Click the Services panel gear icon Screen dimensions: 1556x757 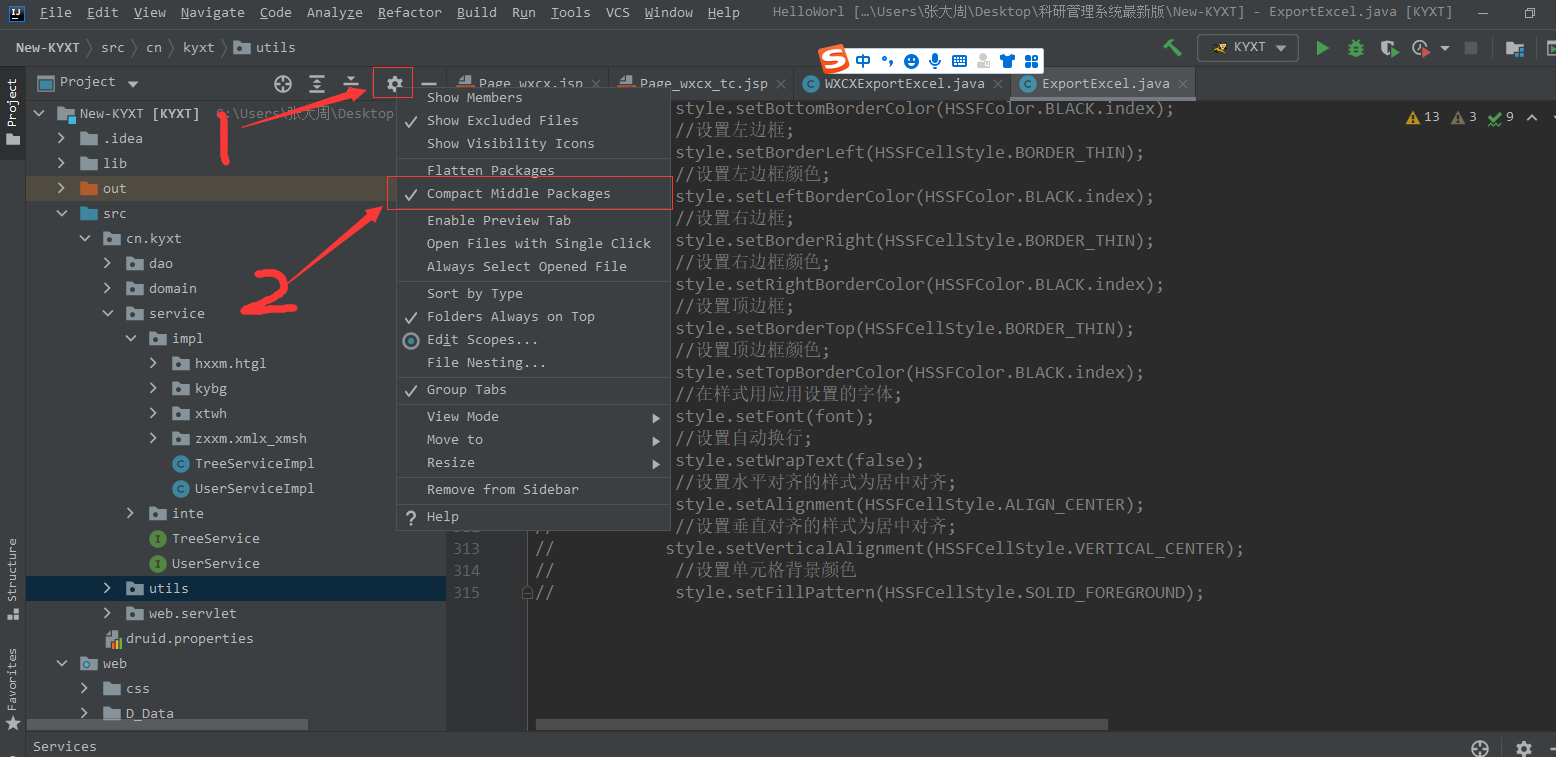[x=1523, y=748]
